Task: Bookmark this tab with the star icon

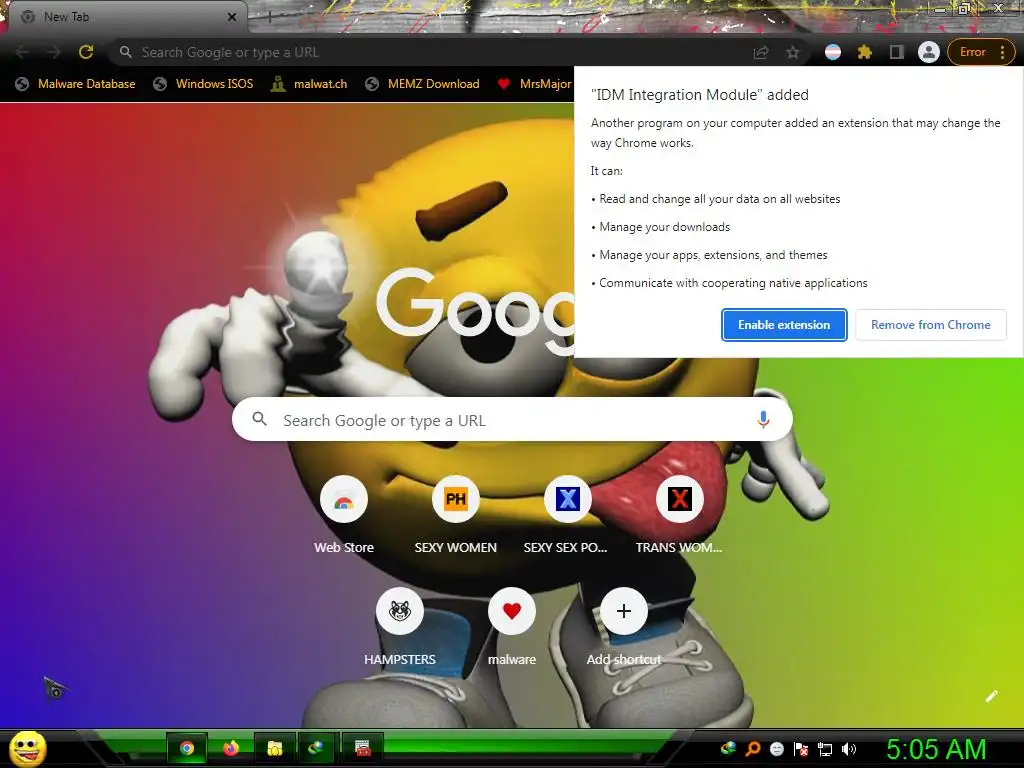Action: [x=793, y=52]
